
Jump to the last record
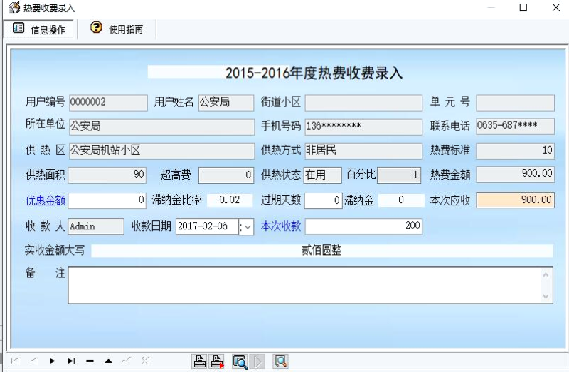click(x=71, y=361)
